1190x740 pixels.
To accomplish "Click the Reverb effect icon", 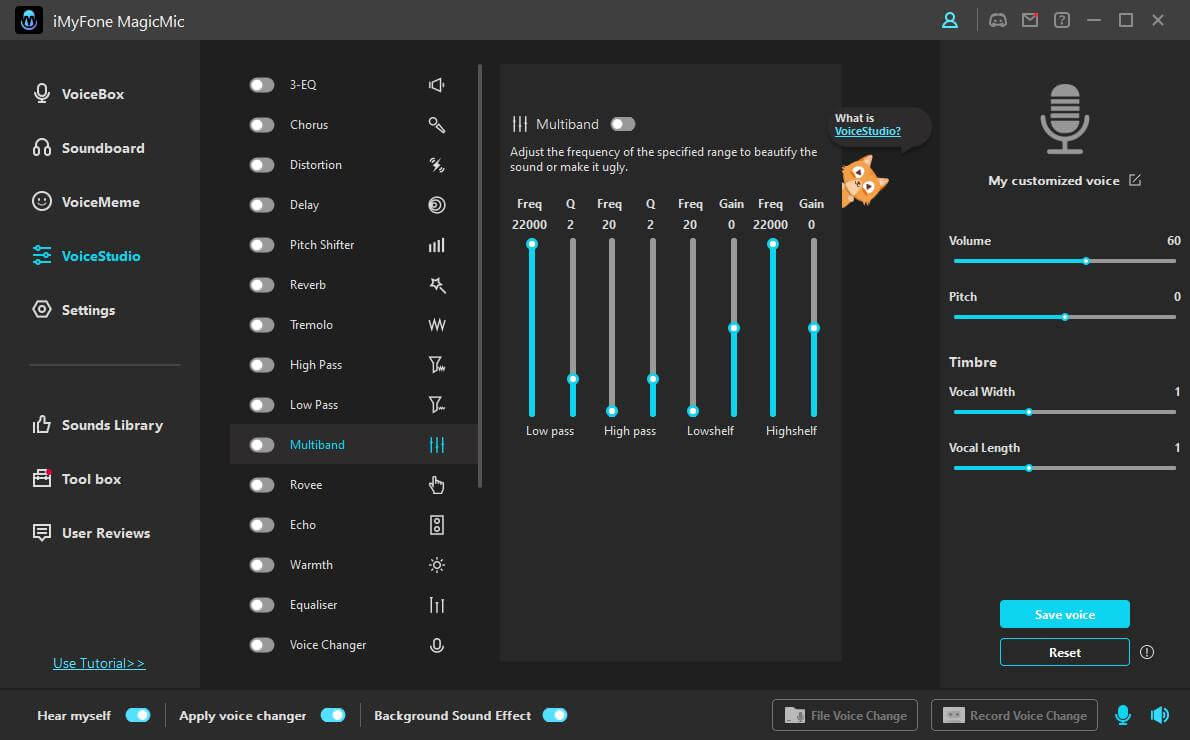I will [436, 285].
